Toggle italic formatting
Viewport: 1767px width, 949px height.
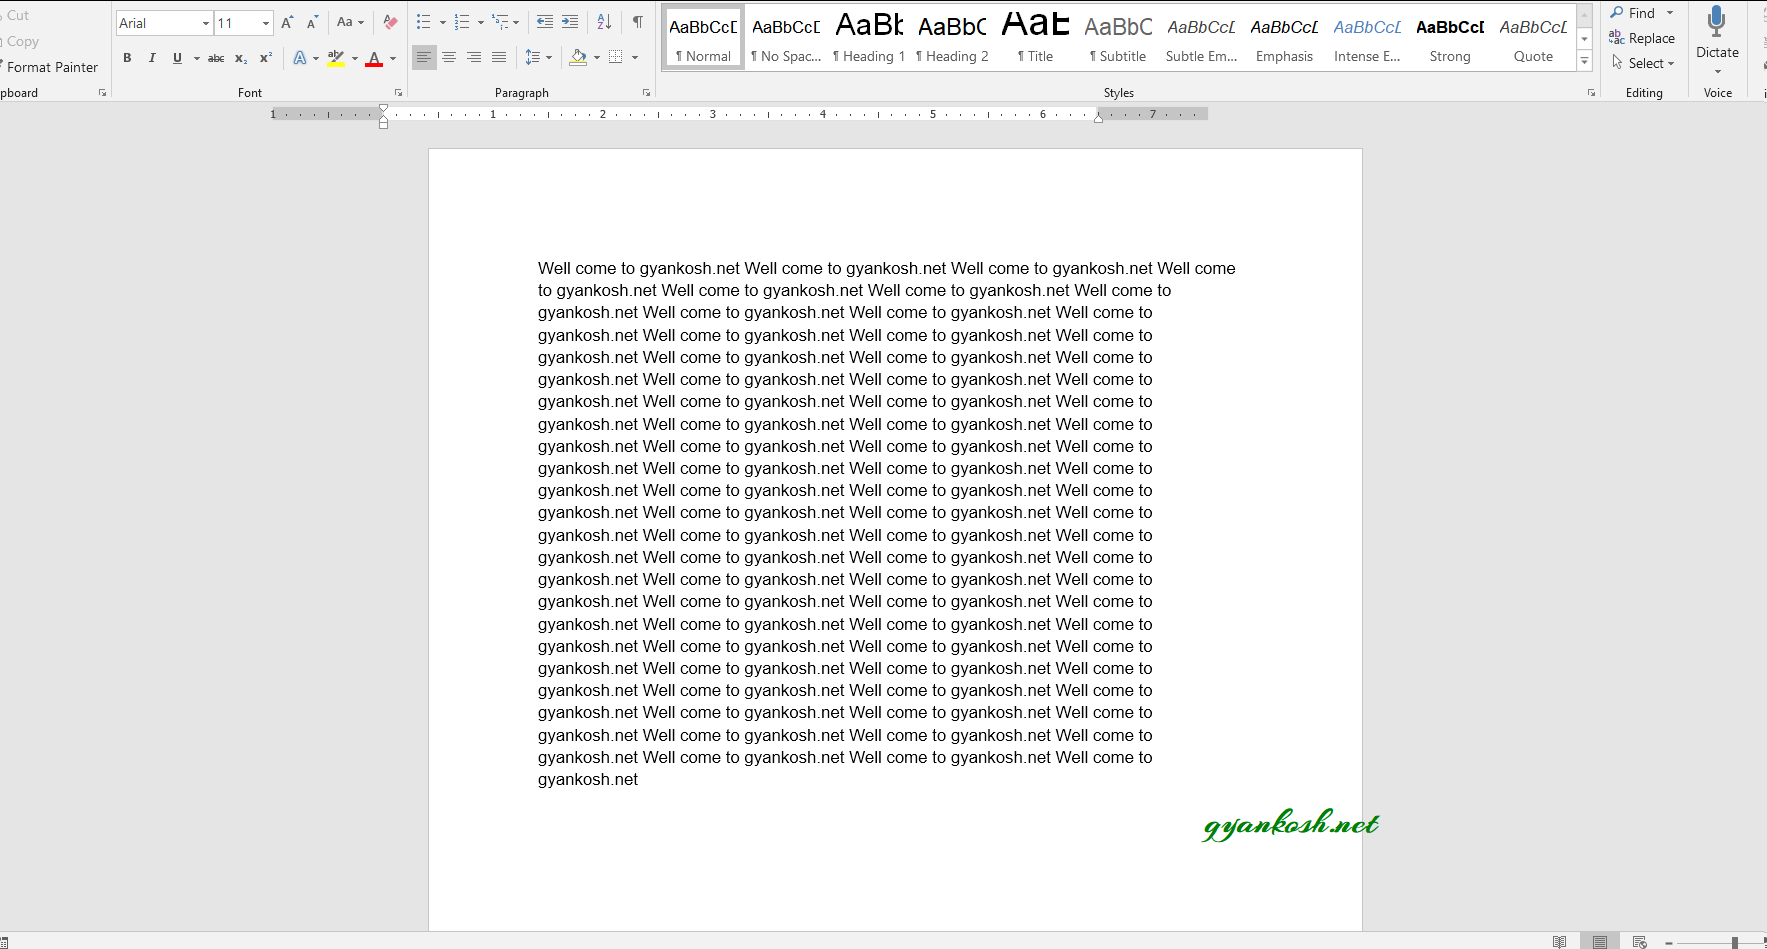tap(151, 58)
